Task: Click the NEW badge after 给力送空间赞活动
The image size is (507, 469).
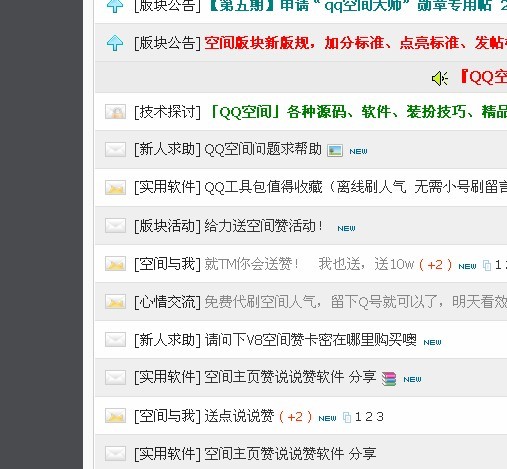Action: 346,229
